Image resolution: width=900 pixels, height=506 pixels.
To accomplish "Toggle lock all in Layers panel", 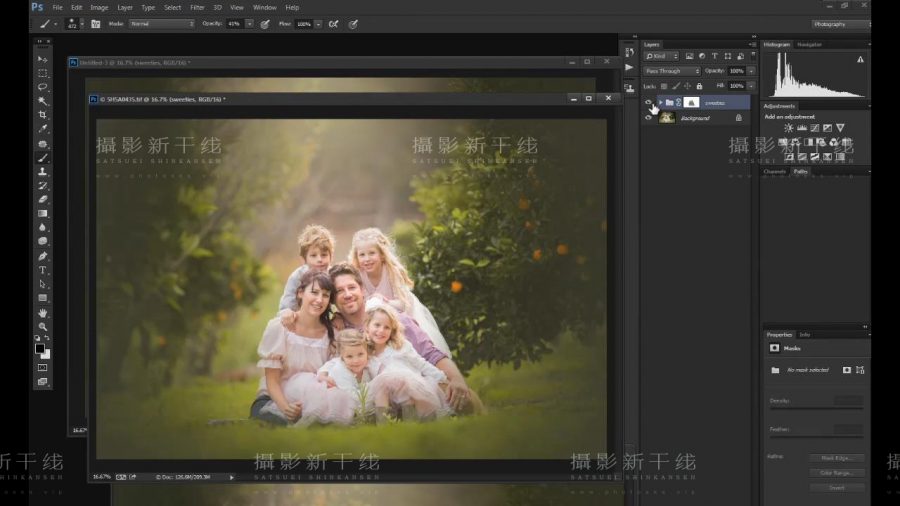I will [x=699, y=86].
